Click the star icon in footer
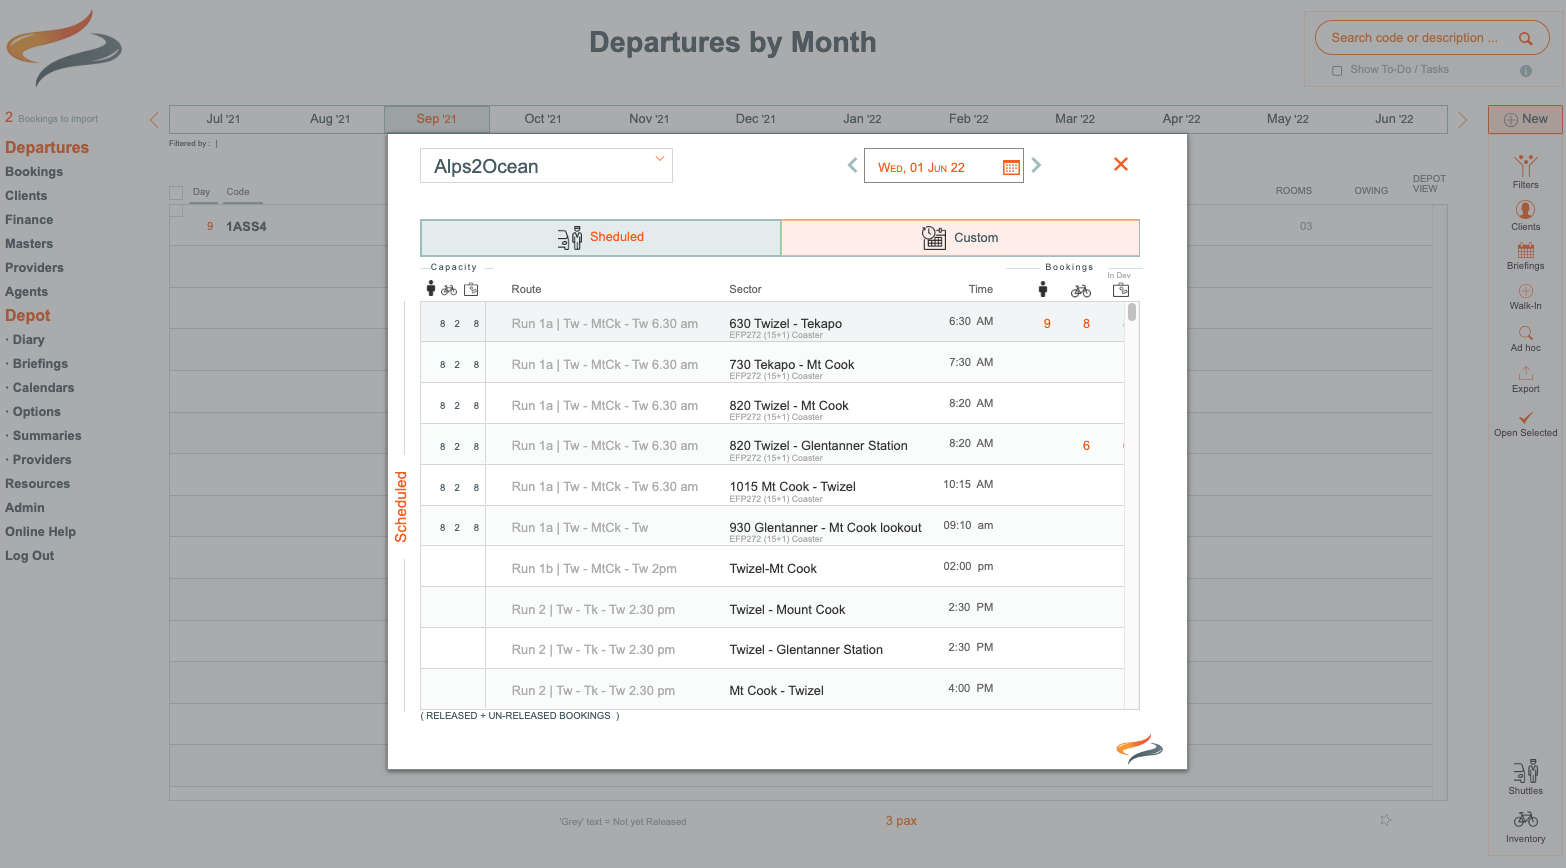 click(x=1385, y=820)
